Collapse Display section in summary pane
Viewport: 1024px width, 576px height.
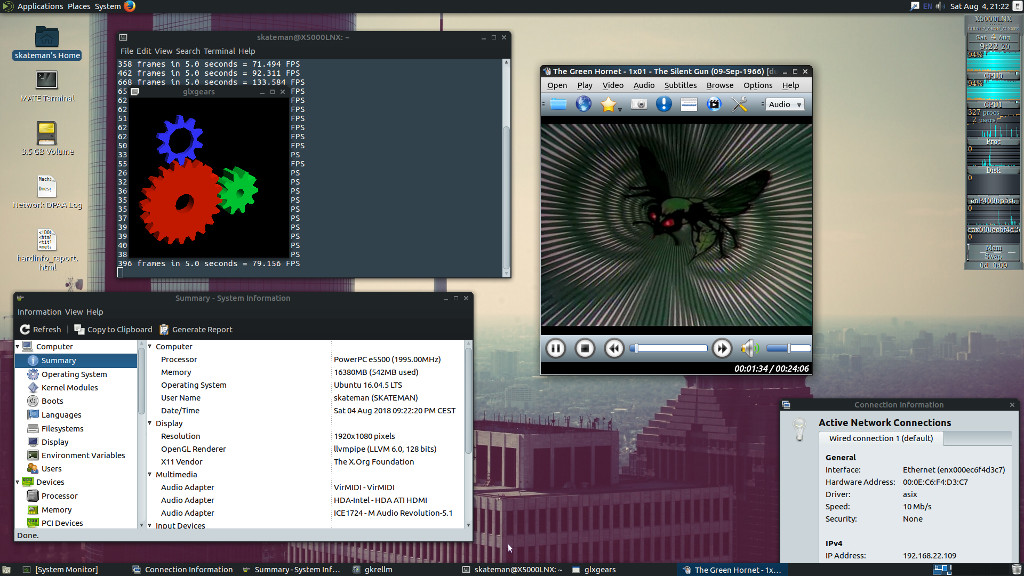click(150, 423)
